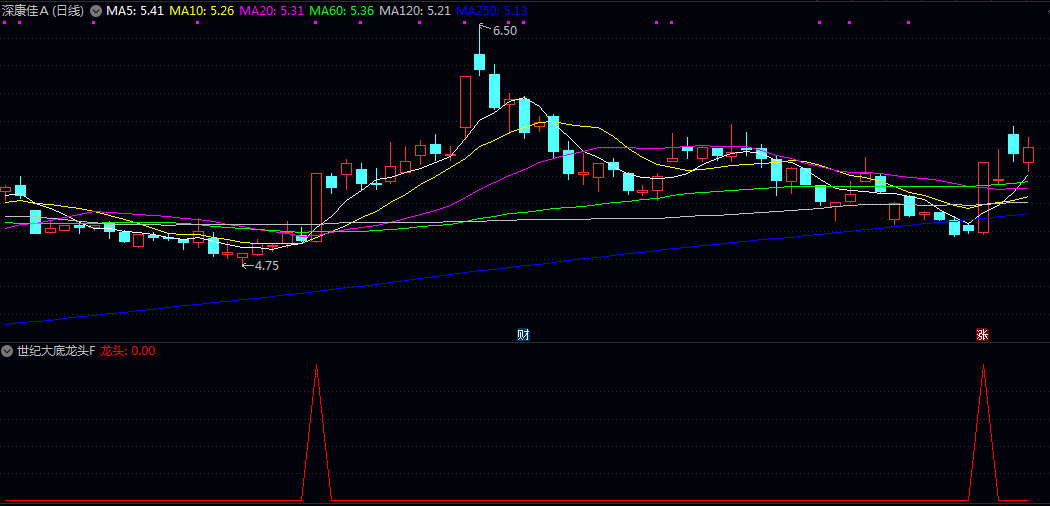
Task: Click the red 涨 event marker icon
Action: click(982, 335)
